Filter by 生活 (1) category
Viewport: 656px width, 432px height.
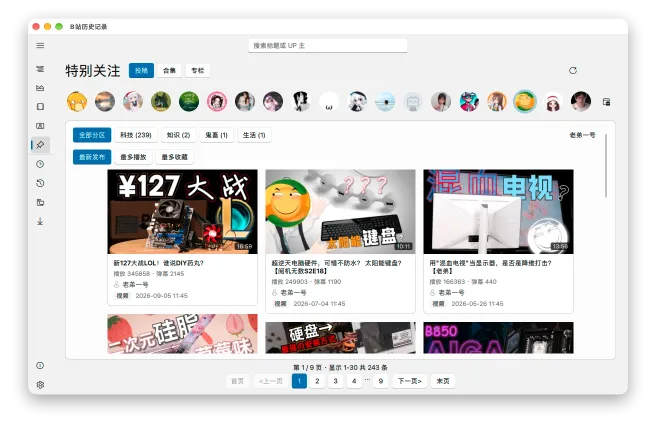254,135
